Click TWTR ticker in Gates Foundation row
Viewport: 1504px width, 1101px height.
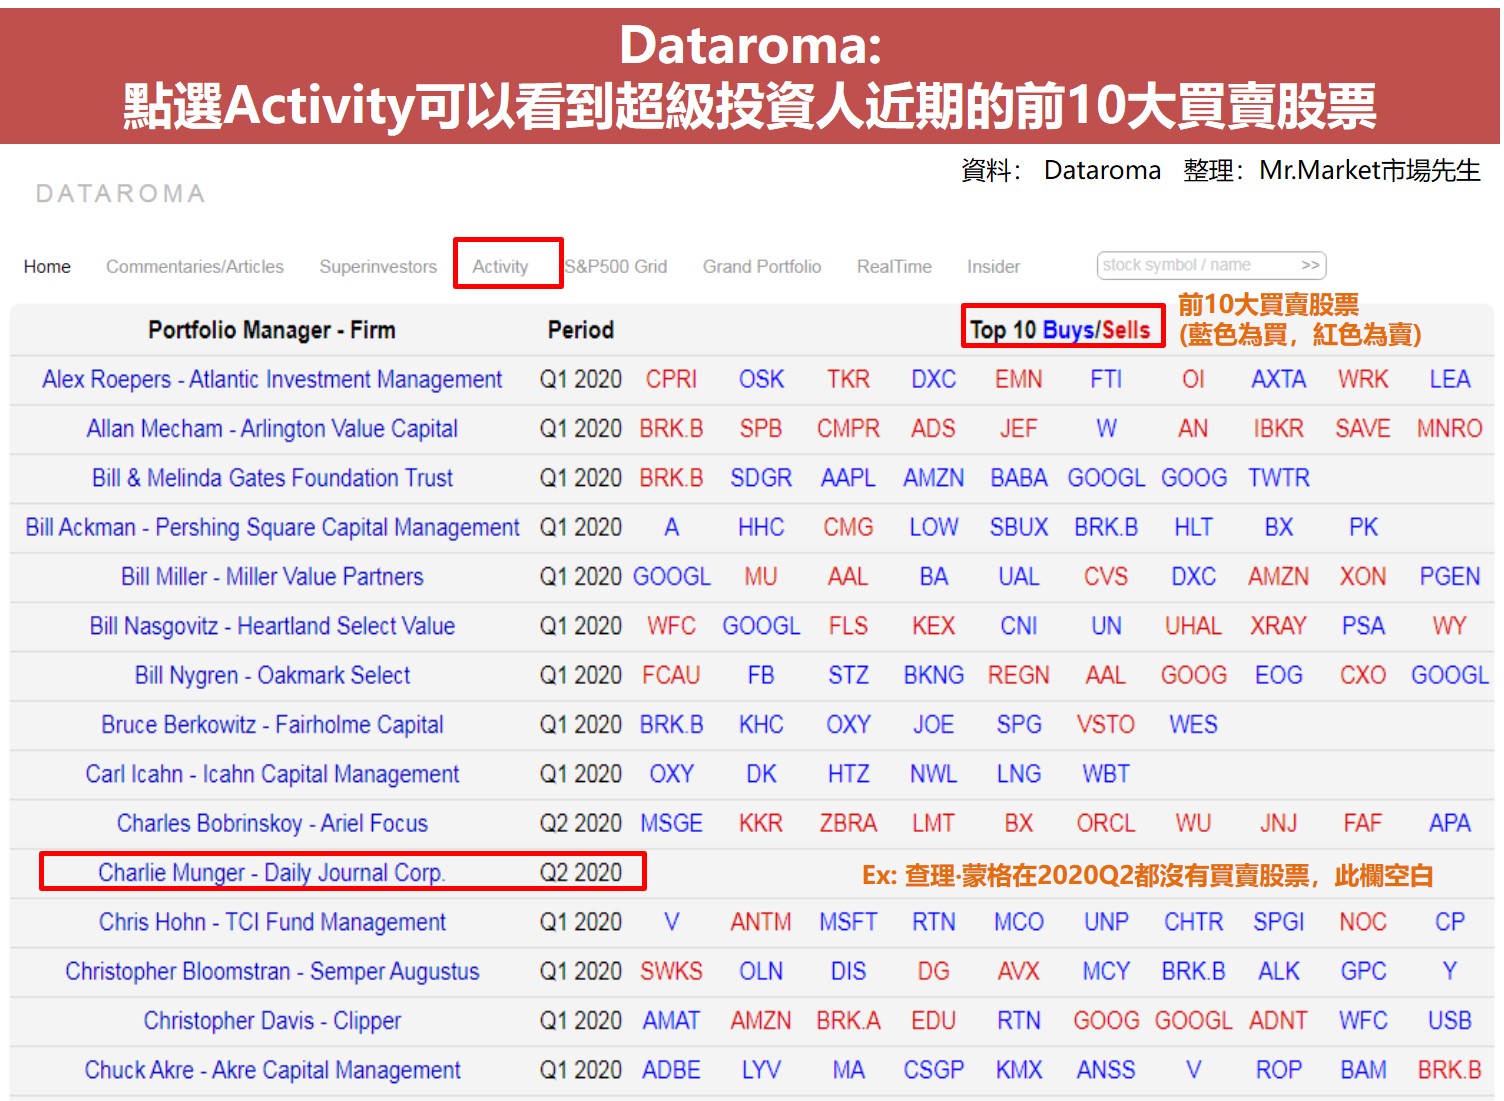[x=1278, y=478]
